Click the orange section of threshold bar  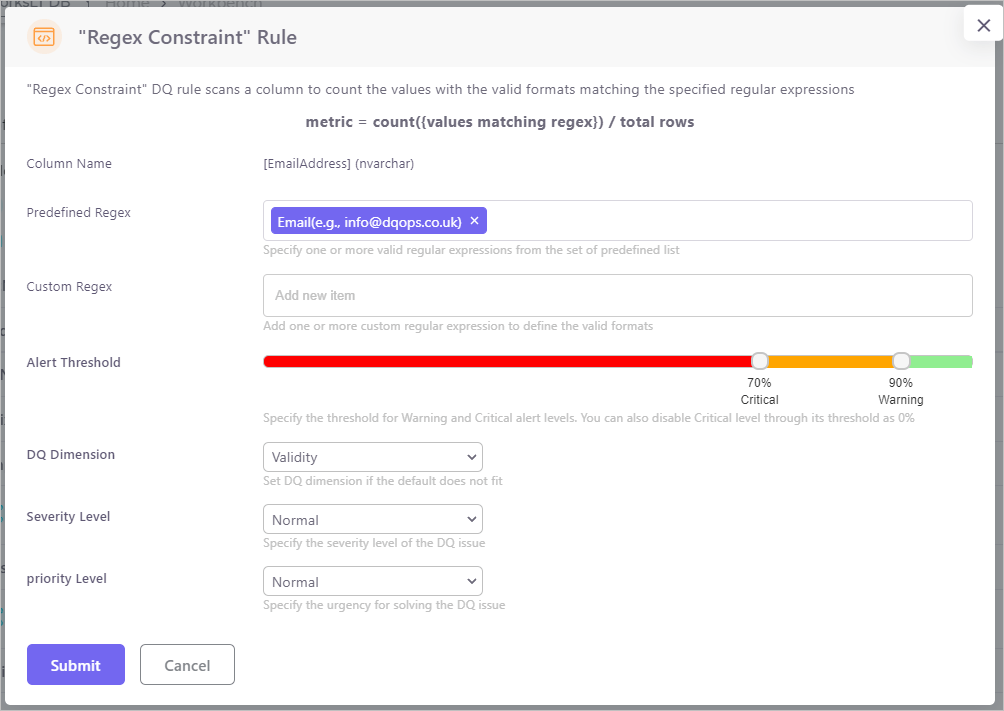tap(830, 361)
